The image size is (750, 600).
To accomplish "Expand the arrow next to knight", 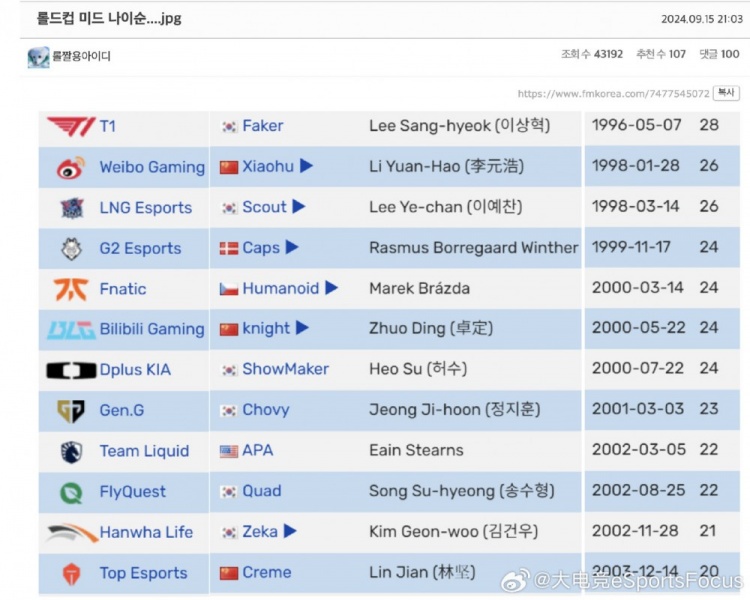I will [x=302, y=328].
